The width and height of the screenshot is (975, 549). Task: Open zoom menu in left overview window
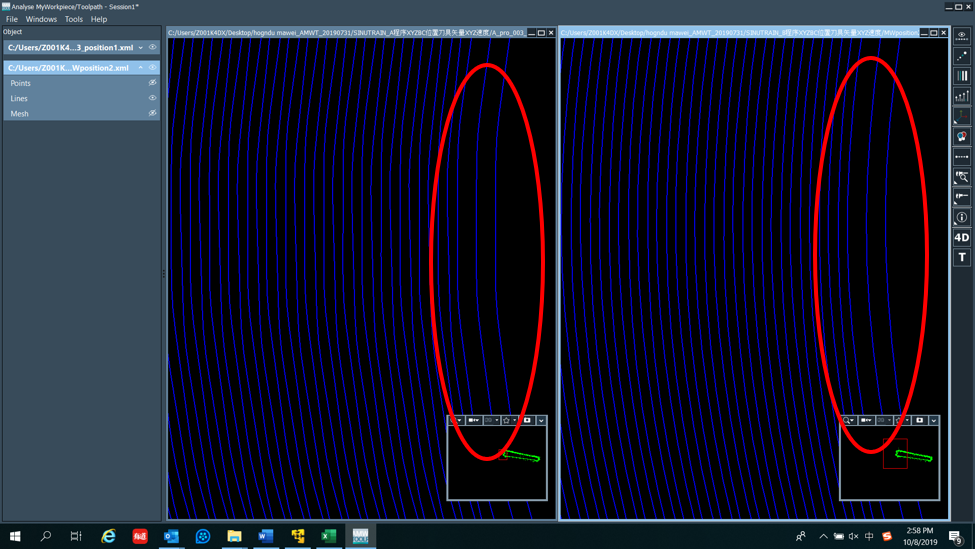pyautogui.click(x=456, y=420)
